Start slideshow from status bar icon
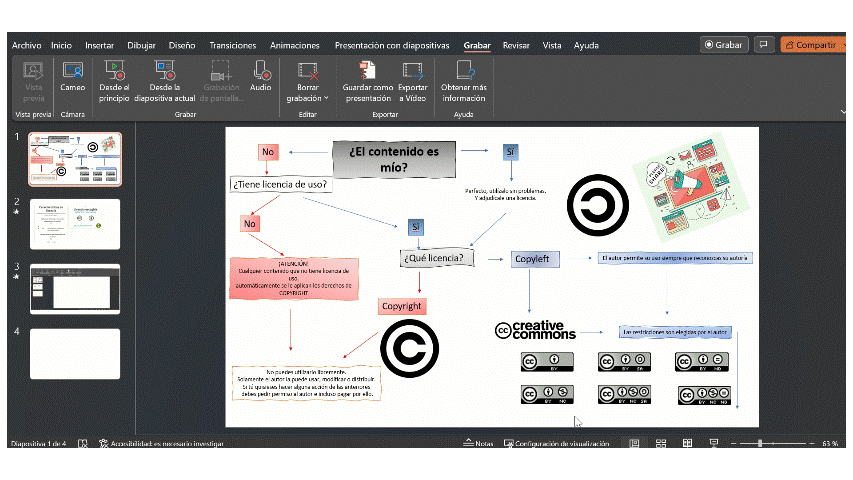The image size is (853, 480). point(714,444)
